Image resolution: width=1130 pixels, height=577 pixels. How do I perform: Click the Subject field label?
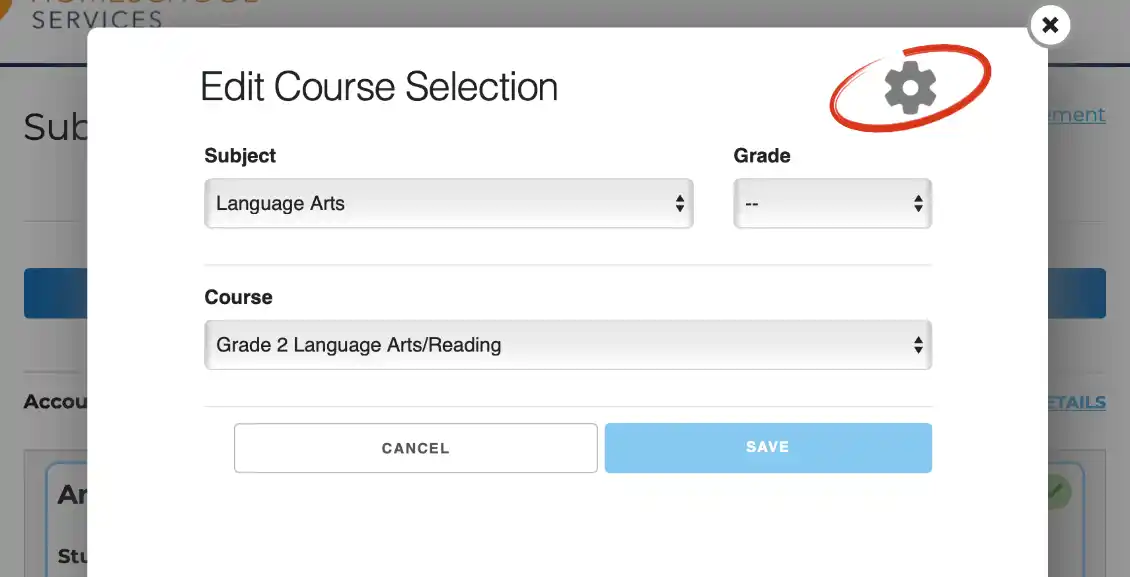[240, 156]
